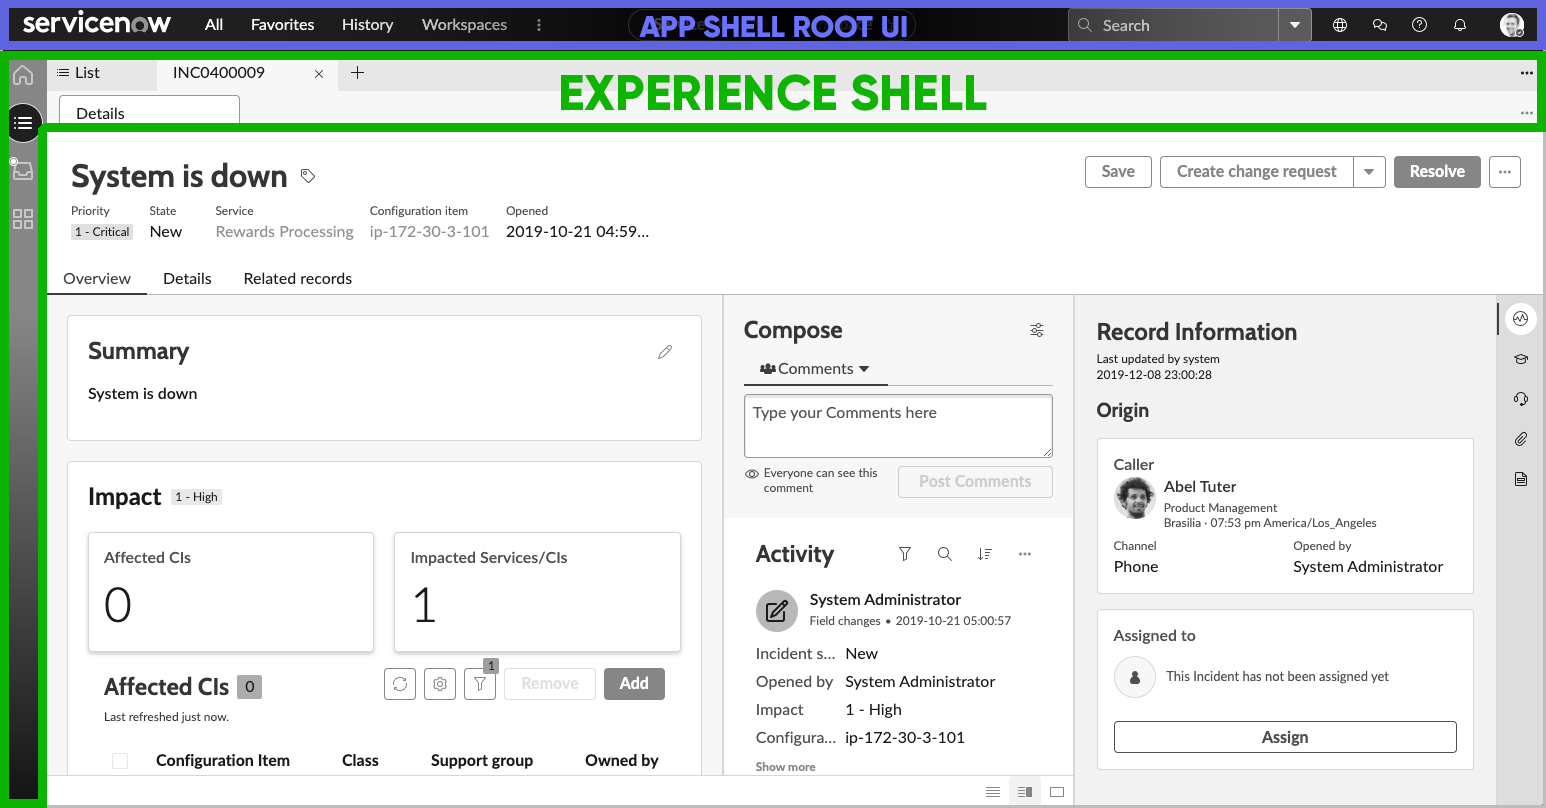The height and width of the screenshot is (808, 1546).
Task: Open the Favorites menu
Action: 282,24
